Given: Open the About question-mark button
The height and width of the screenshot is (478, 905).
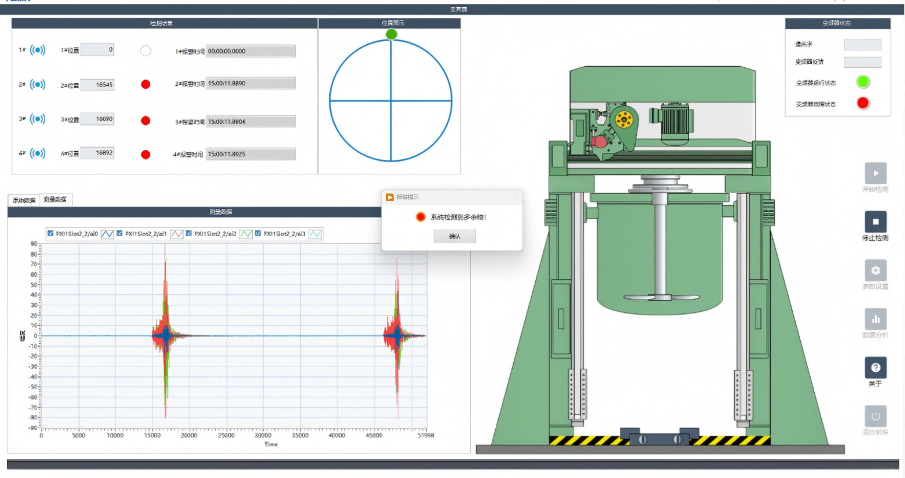Looking at the screenshot, I should point(875,368).
